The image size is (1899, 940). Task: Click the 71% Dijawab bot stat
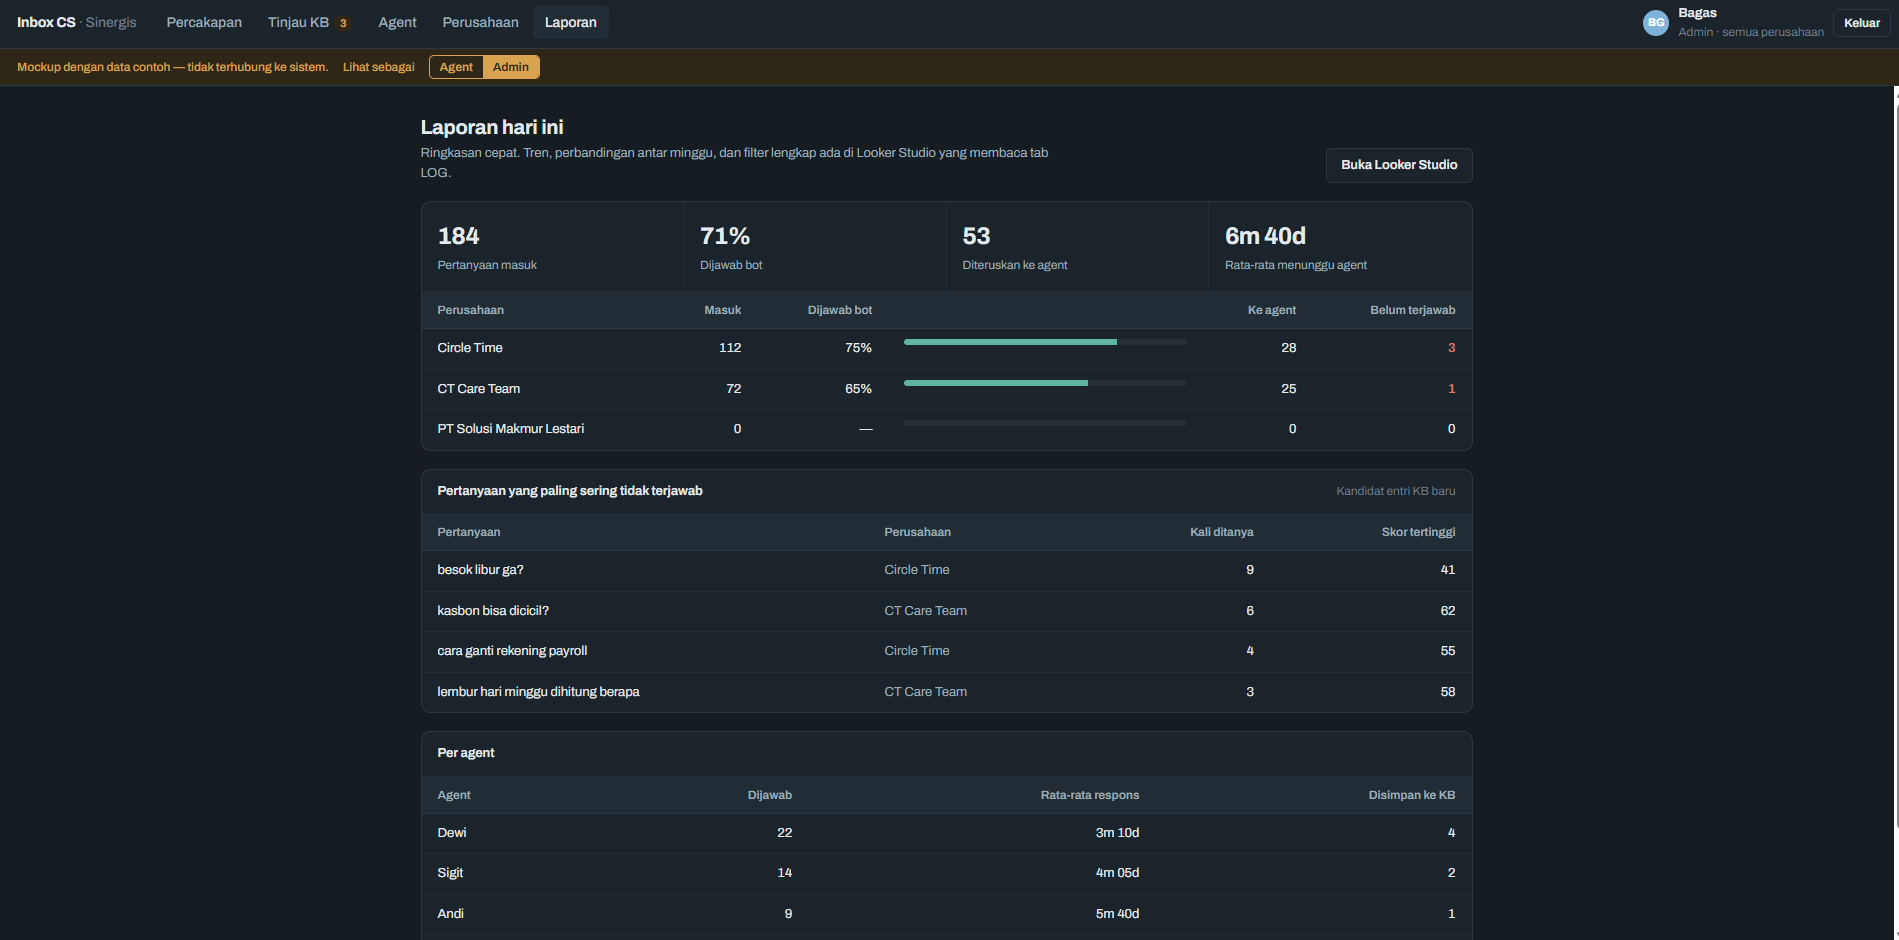(x=815, y=247)
